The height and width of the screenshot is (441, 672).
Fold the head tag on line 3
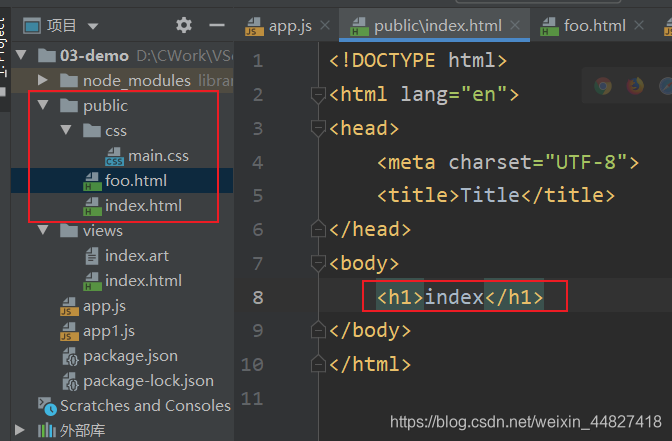click(318, 128)
